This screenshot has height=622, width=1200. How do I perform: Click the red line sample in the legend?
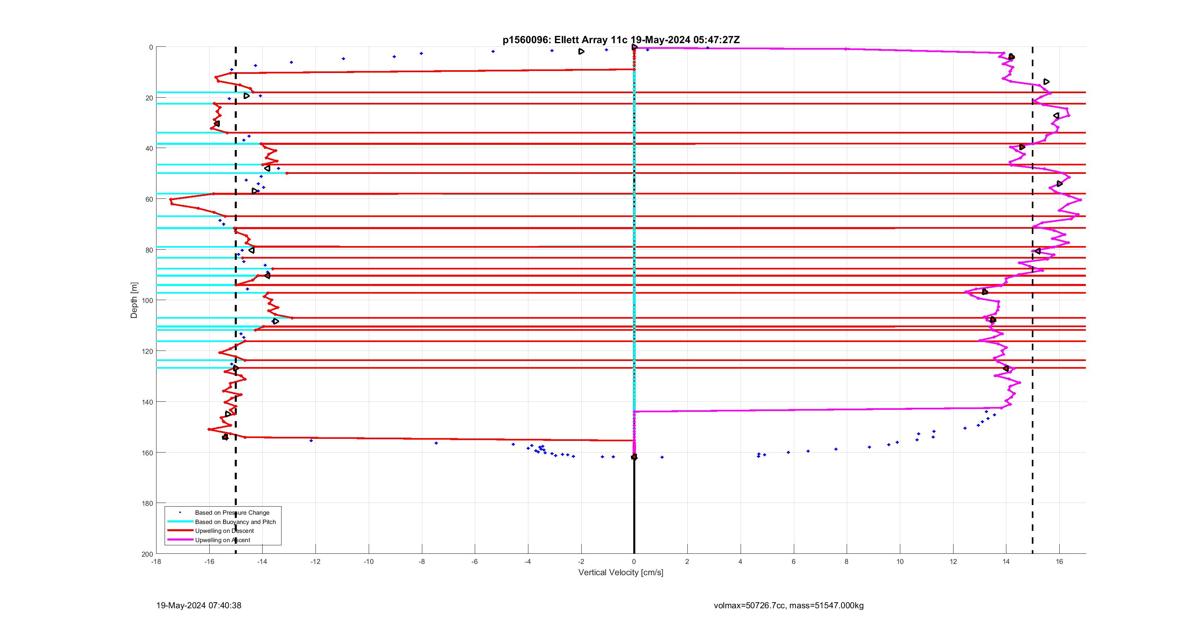coord(179,531)
